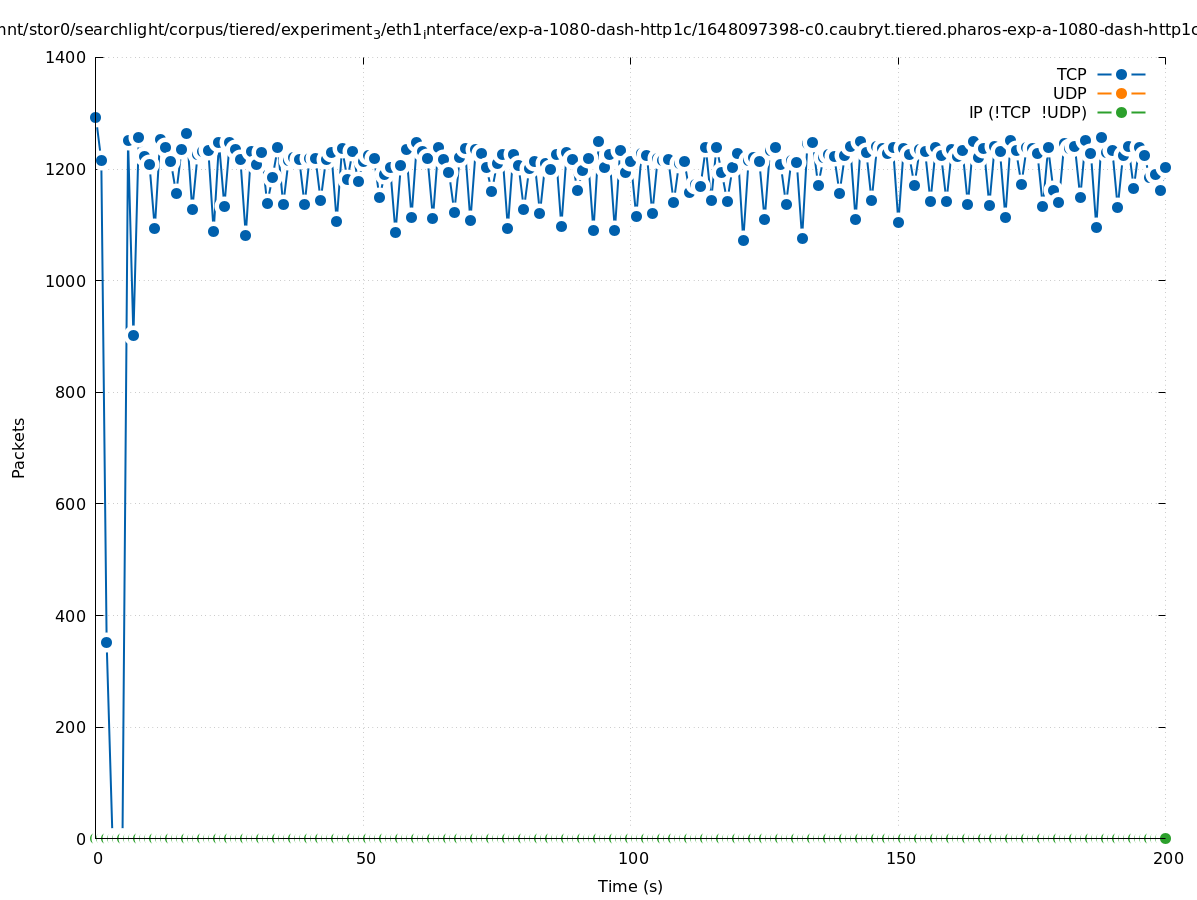Click the 1000 y-axis tick label
The height and width of the screenshot is (900, 1197).
pos(65,280)
